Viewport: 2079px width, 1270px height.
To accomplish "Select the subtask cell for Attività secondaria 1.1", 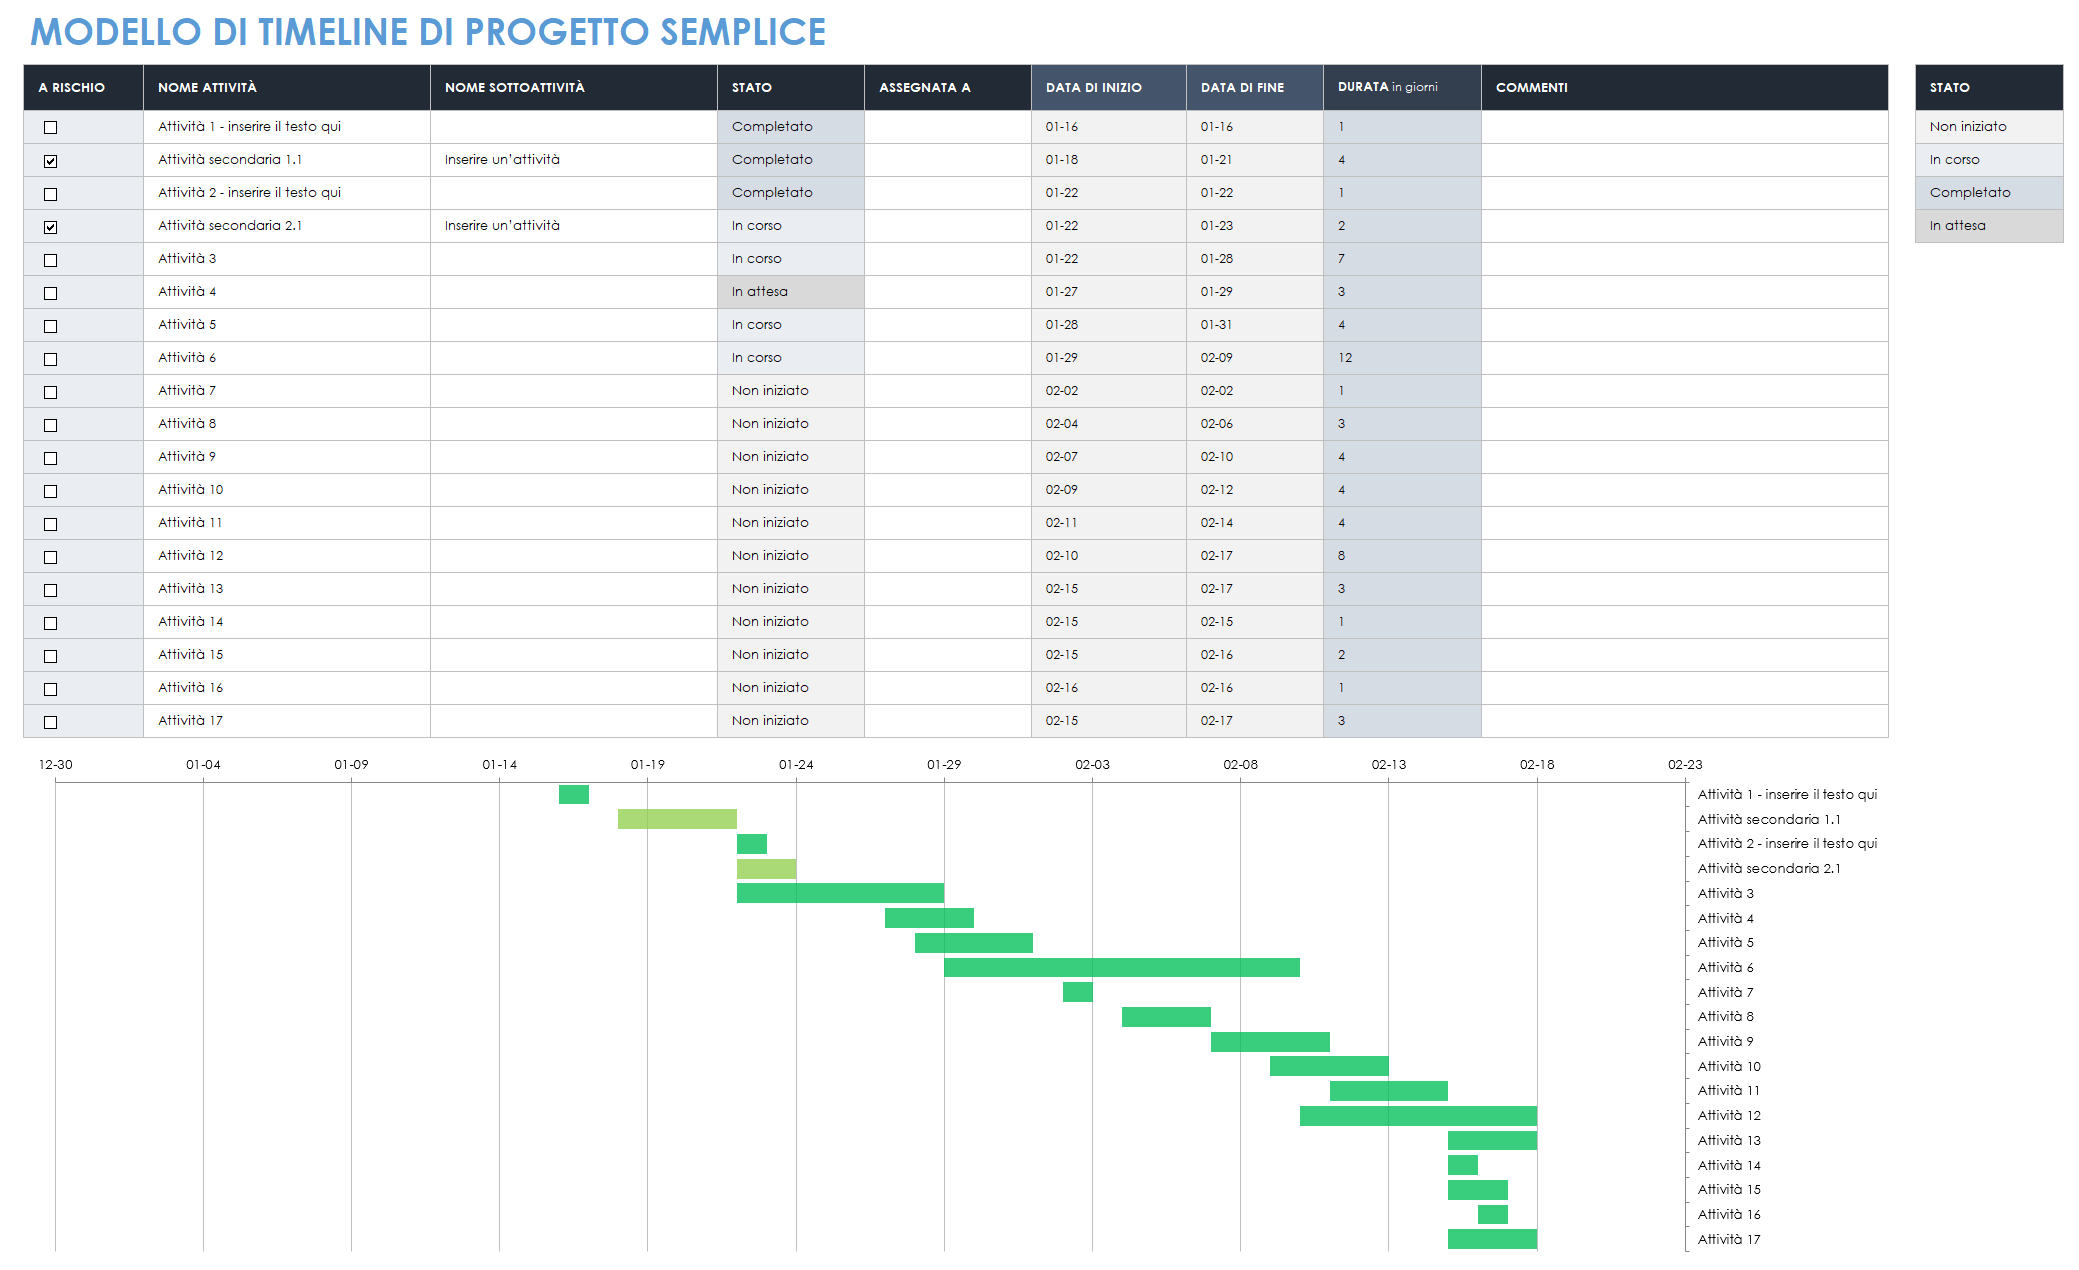I will coord(574,160).
